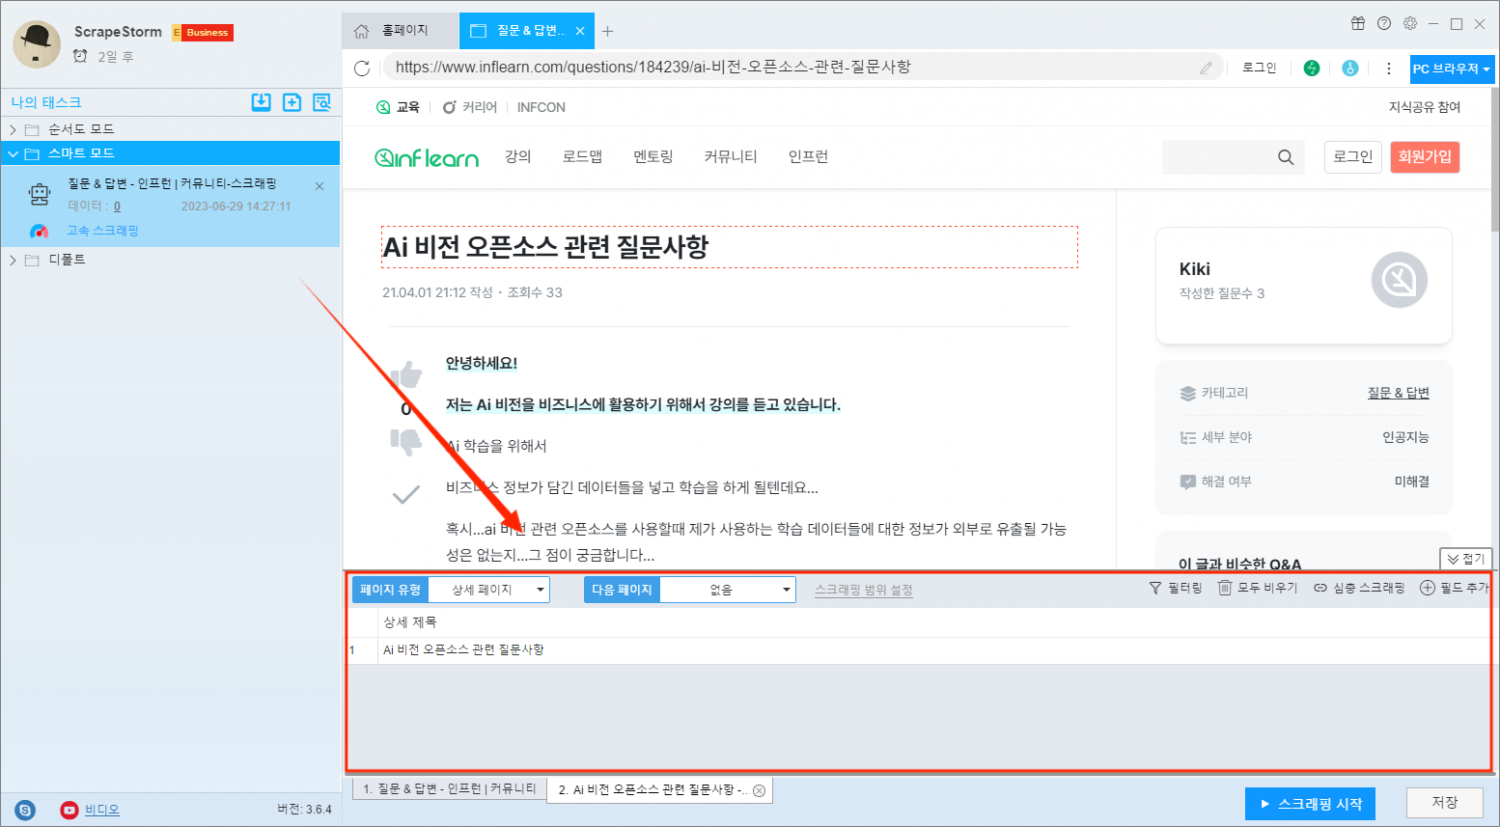Click the red 회원가입 button
This screenshot has width=1500, height=827.
[1425, 157]
